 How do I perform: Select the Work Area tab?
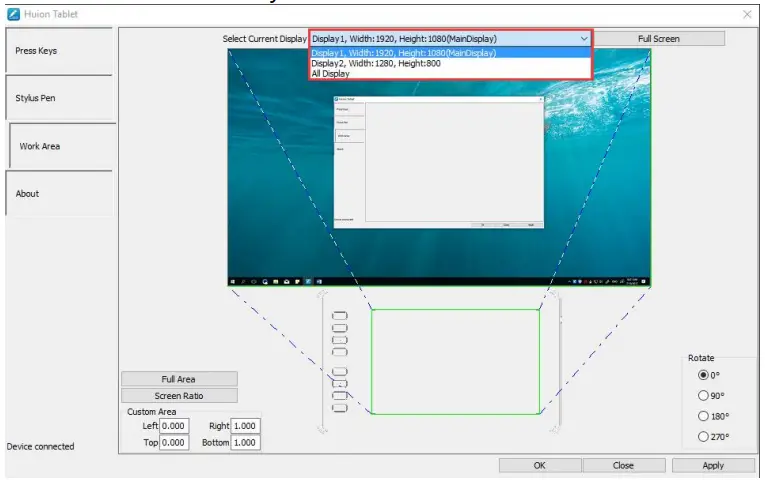[62, 146]
